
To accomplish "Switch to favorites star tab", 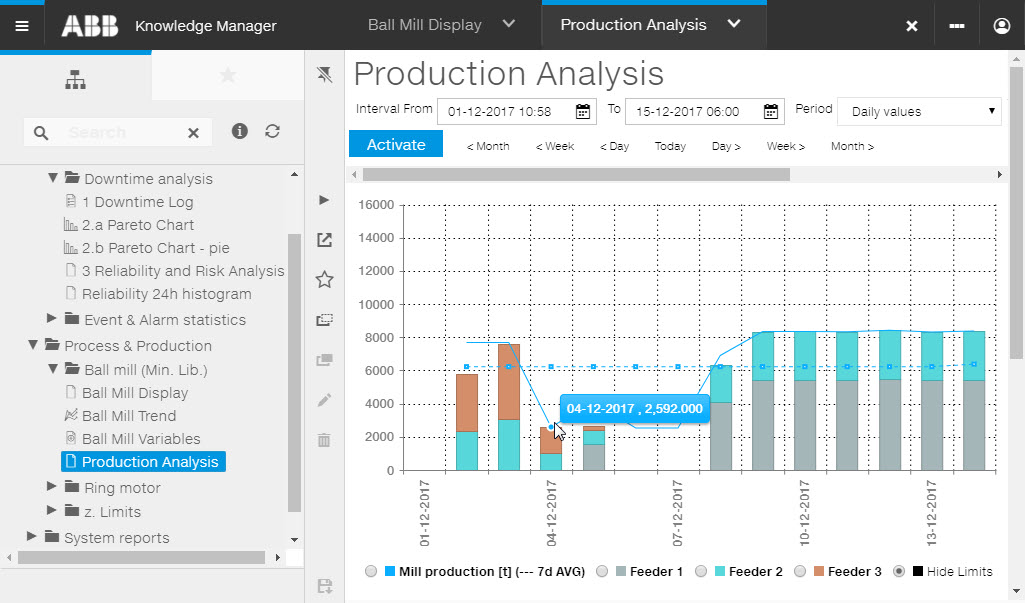I will click(x=227, y=76).
